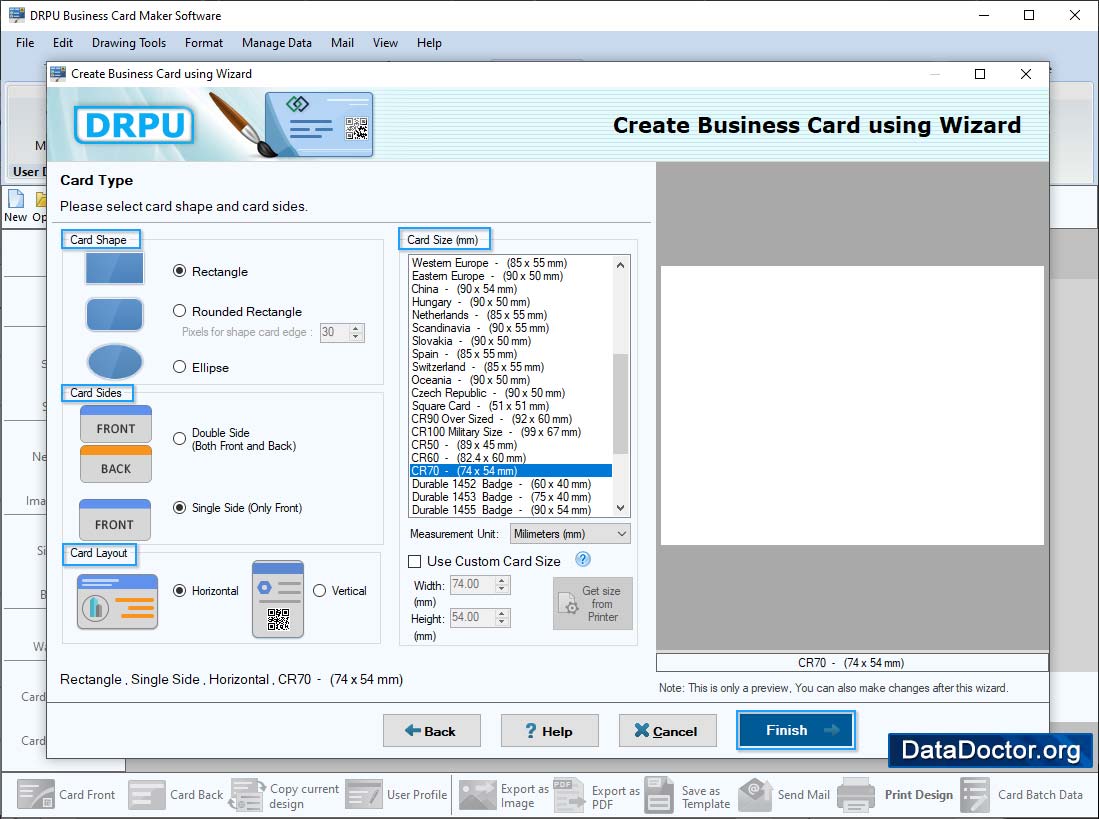Click the business card graphic in wizard banner
This screenshot has width=1099, height=819.
tap(319, 124)
